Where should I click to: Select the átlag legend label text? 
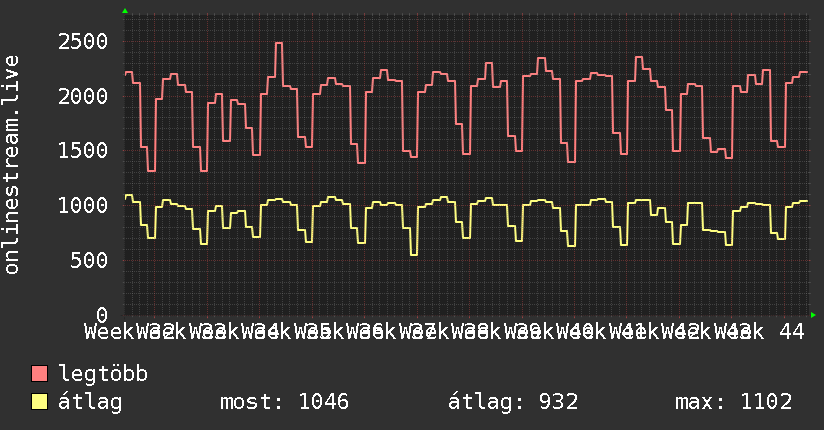90,402
